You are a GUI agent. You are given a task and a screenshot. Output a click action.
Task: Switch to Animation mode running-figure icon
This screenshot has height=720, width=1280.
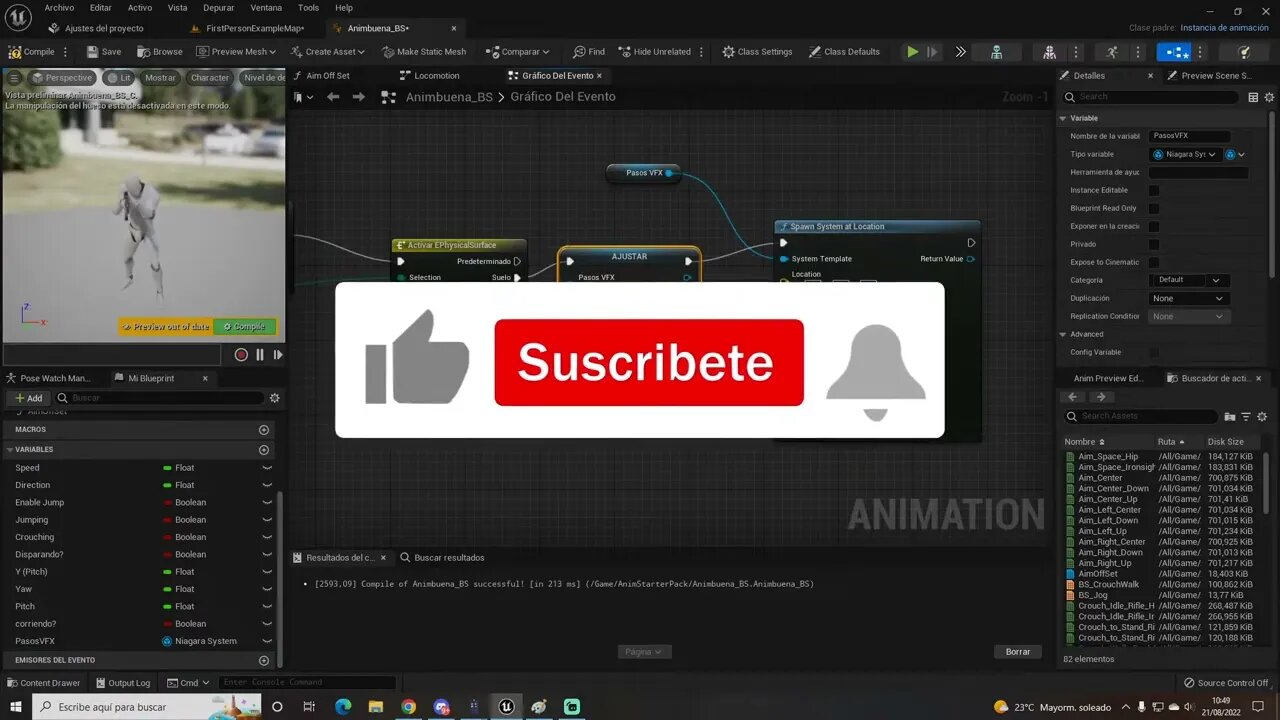click(1112, 52)
